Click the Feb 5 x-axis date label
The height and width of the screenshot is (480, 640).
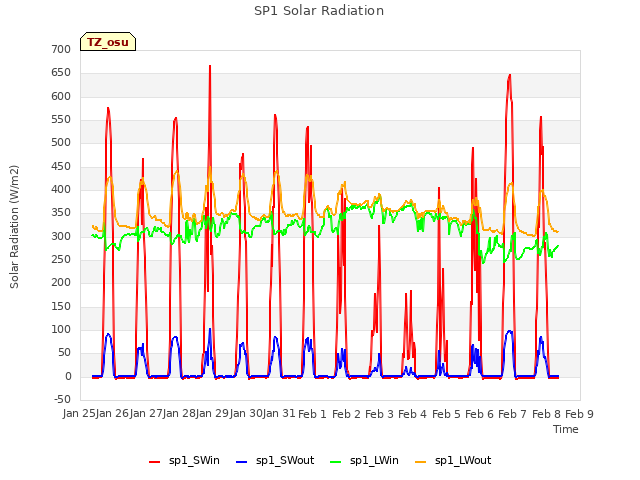[446, 414]
